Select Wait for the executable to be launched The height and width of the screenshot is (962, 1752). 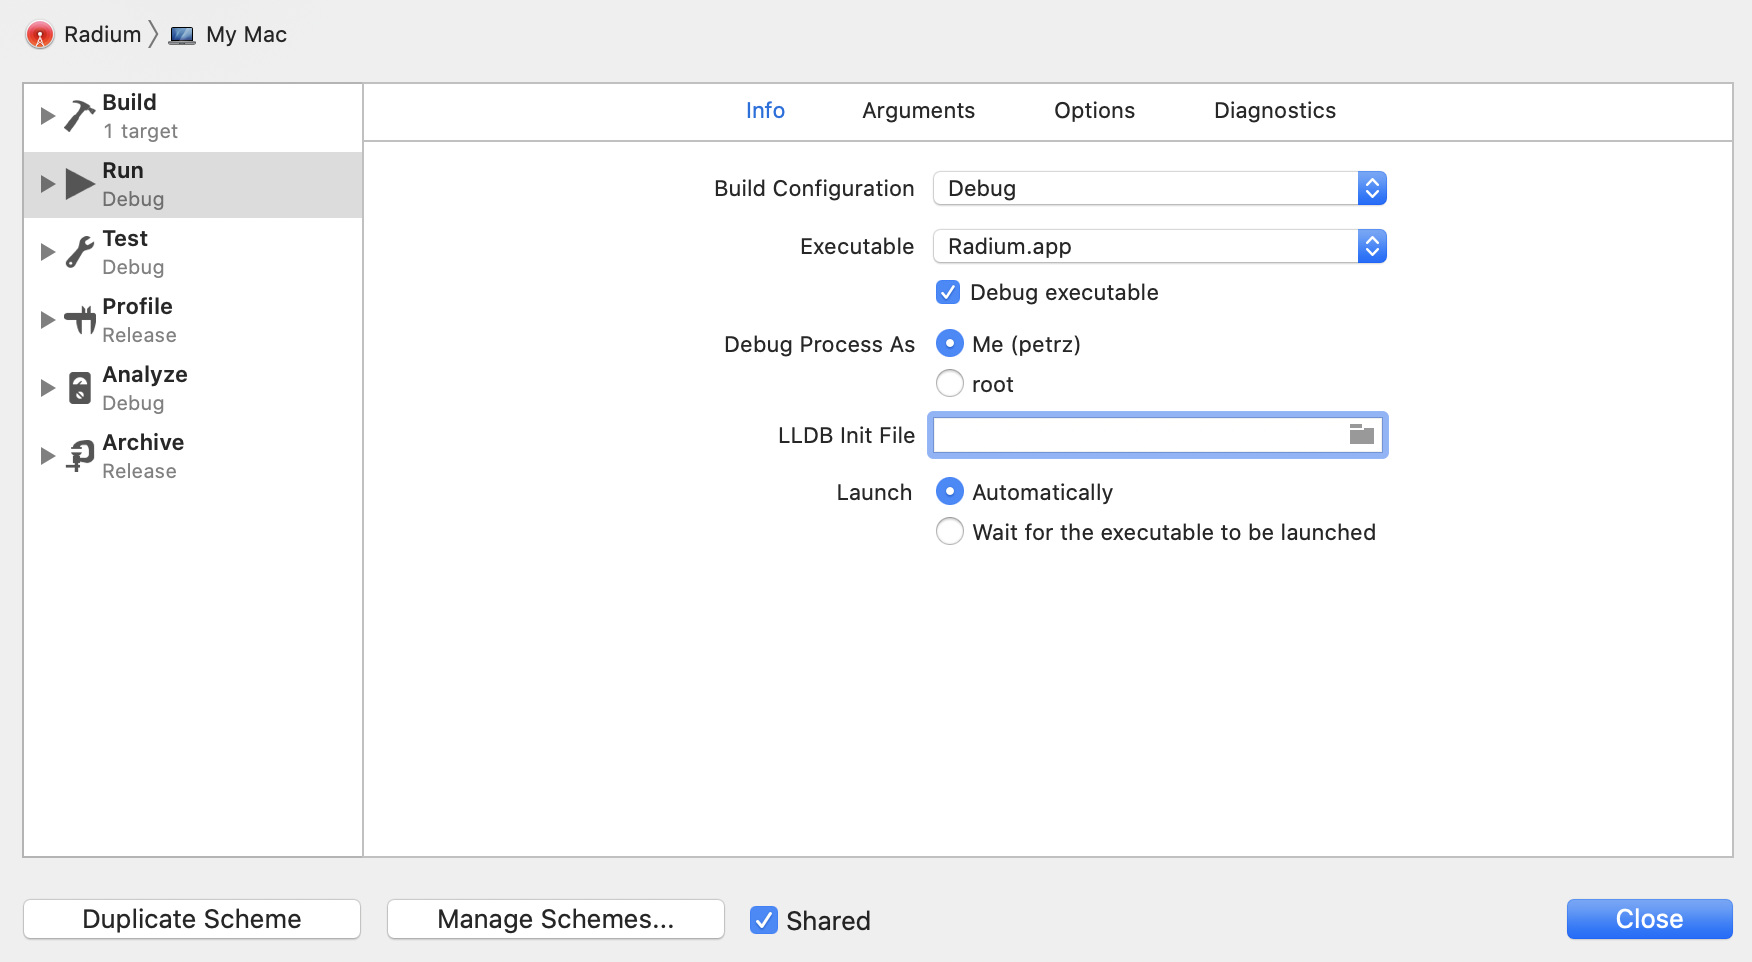[950, 532]
